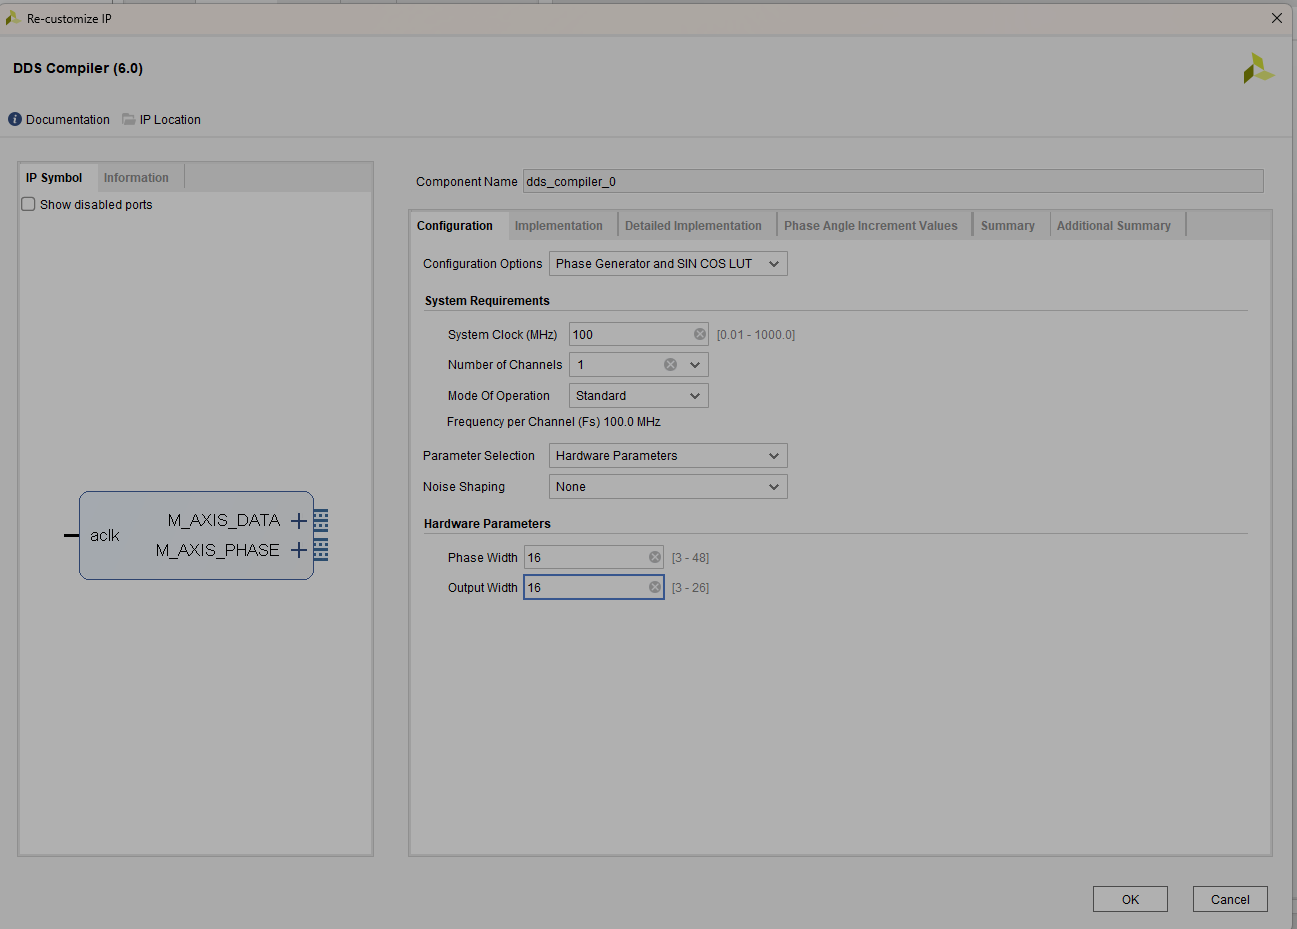Open the Additional Summary tab
1297x929 pixels.
pyautogui.click(x=1114, y=226)
